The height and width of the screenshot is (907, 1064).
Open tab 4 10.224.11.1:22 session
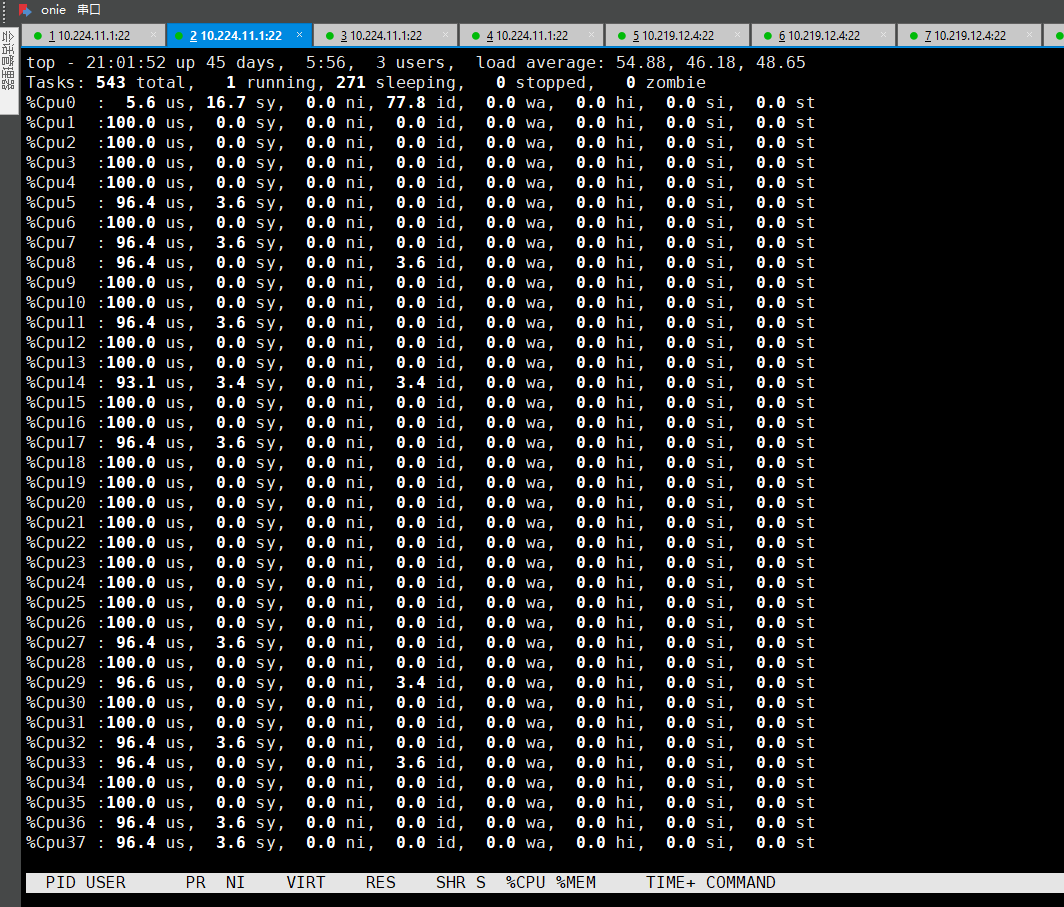click(x=527, y=36)
